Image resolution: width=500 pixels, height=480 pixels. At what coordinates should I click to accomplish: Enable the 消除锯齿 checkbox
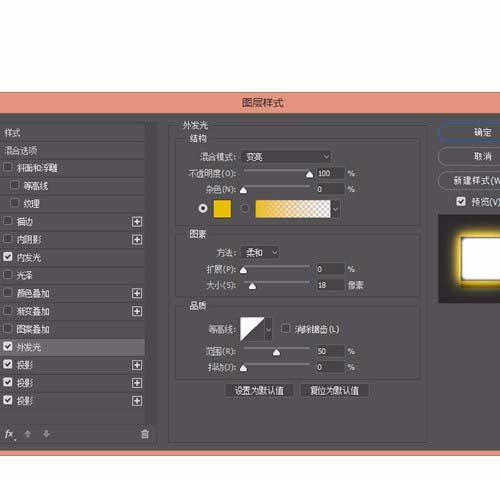pyautogui.click(x=286, y=328)
